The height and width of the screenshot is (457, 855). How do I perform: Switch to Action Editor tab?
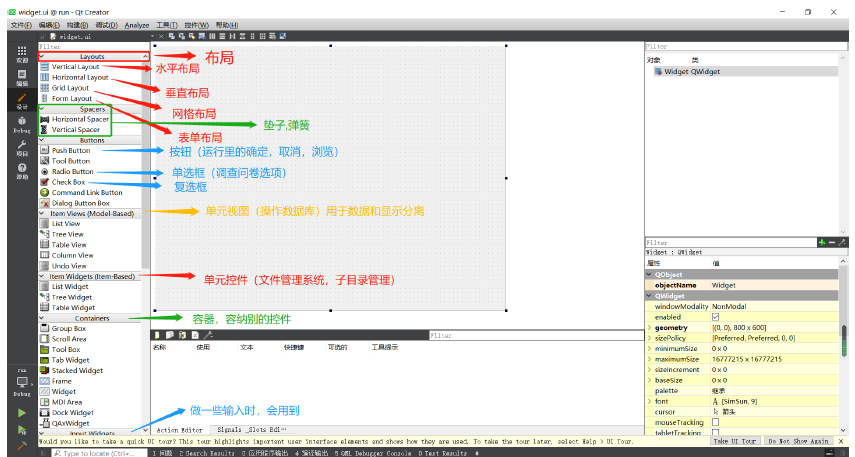pos(179,430)
